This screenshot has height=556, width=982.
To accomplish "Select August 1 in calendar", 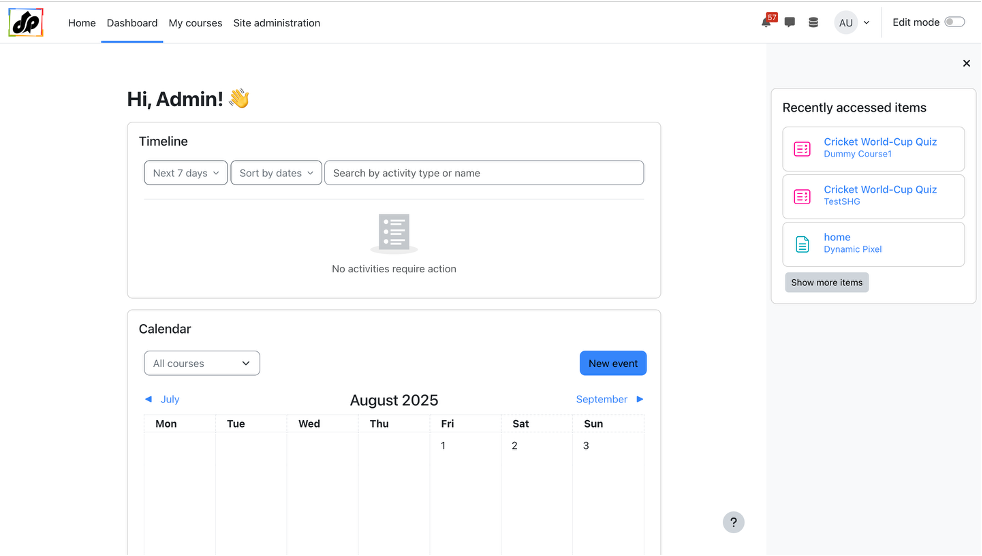I will click(x=443, y=446).
